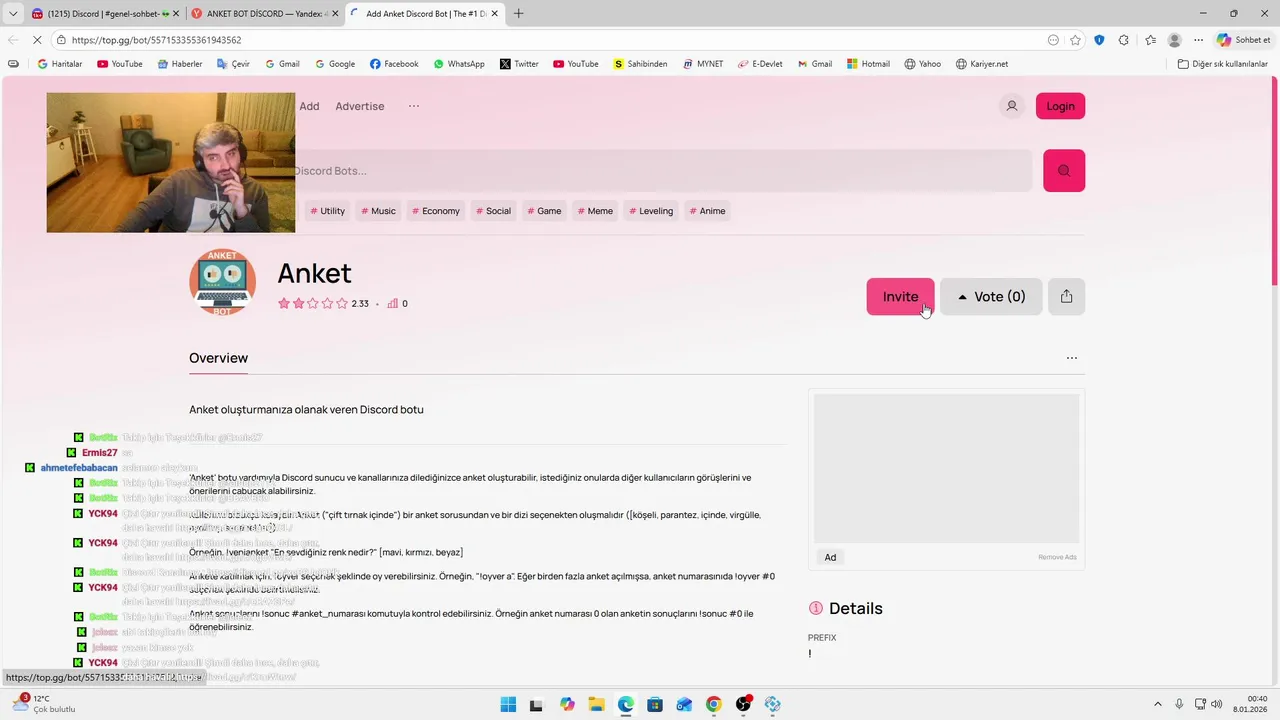Open the browser settings three-dot menu
Screen dimensions: 1280x720
pyautogui.click(x=1198, y=40)
